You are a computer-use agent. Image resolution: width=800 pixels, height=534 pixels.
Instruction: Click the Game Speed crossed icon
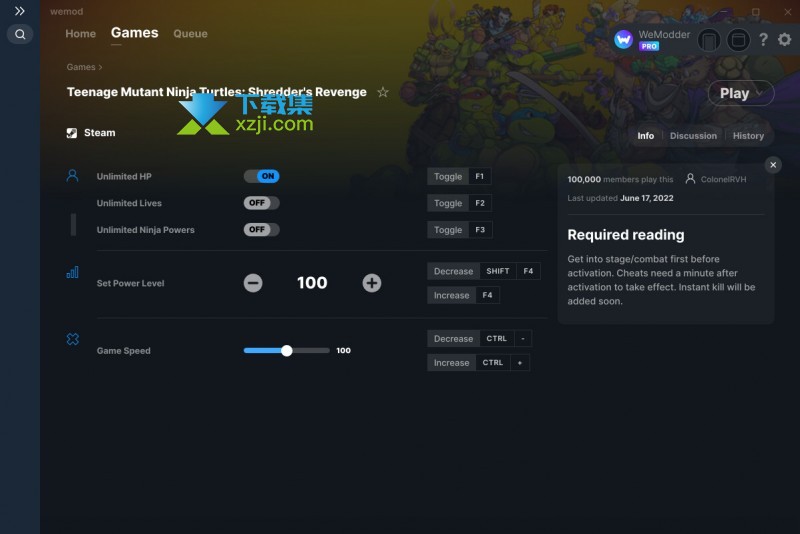click(x=72, y=339)
